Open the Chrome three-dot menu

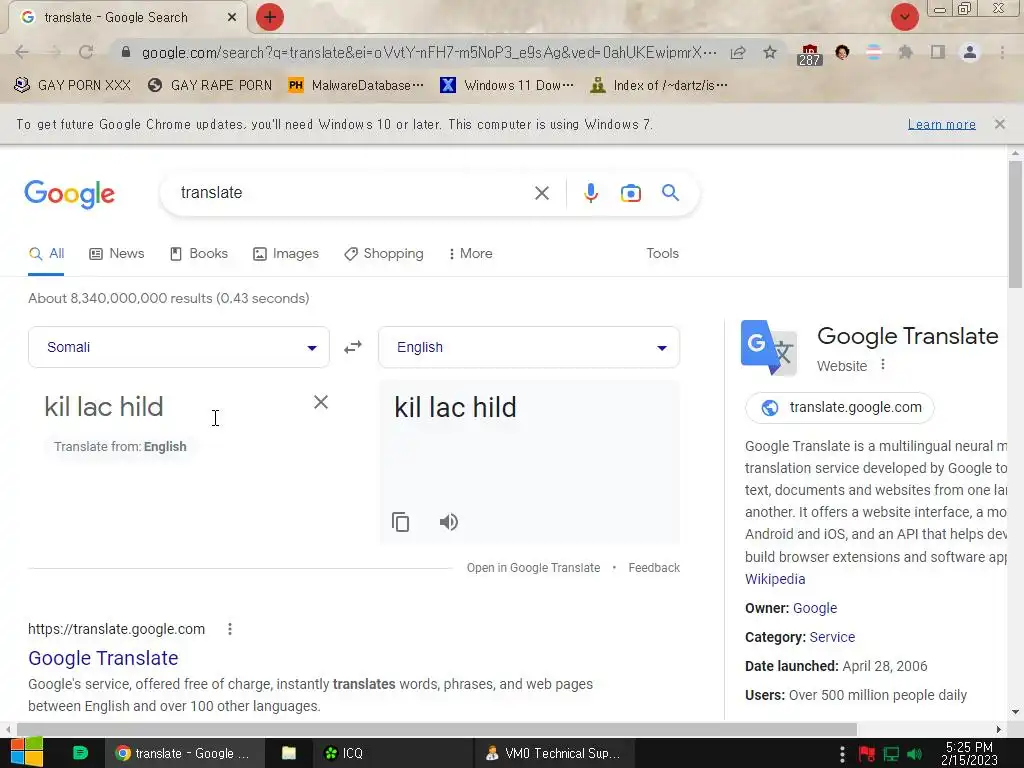(1002, 52)
